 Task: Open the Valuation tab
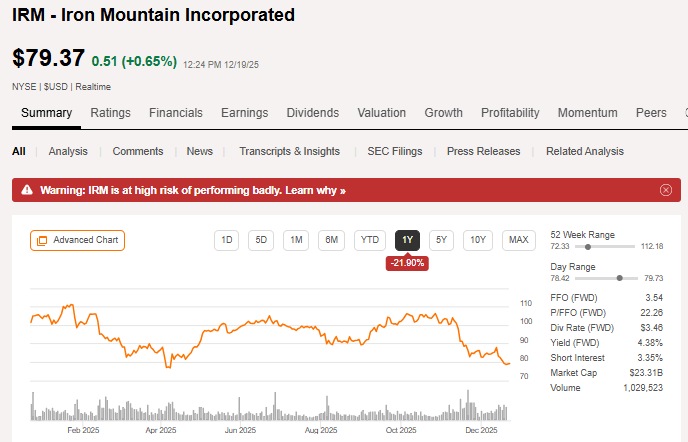click(381, 113)
